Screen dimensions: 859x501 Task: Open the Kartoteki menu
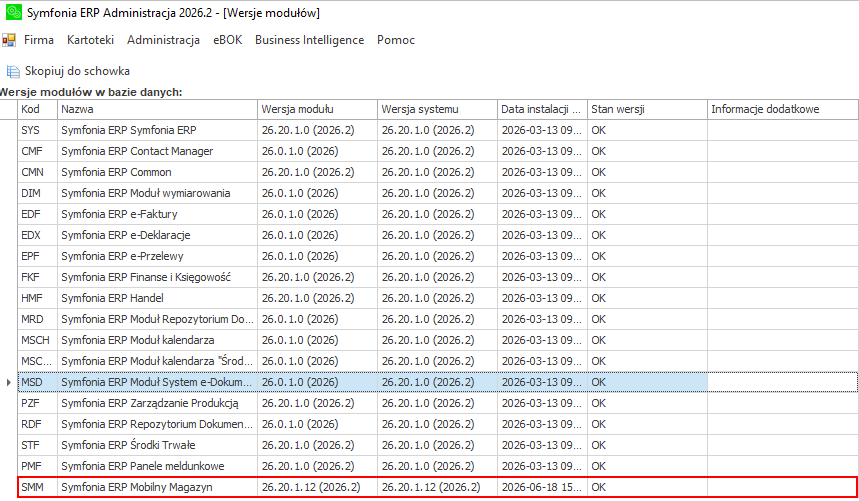(x=90, y=40)
